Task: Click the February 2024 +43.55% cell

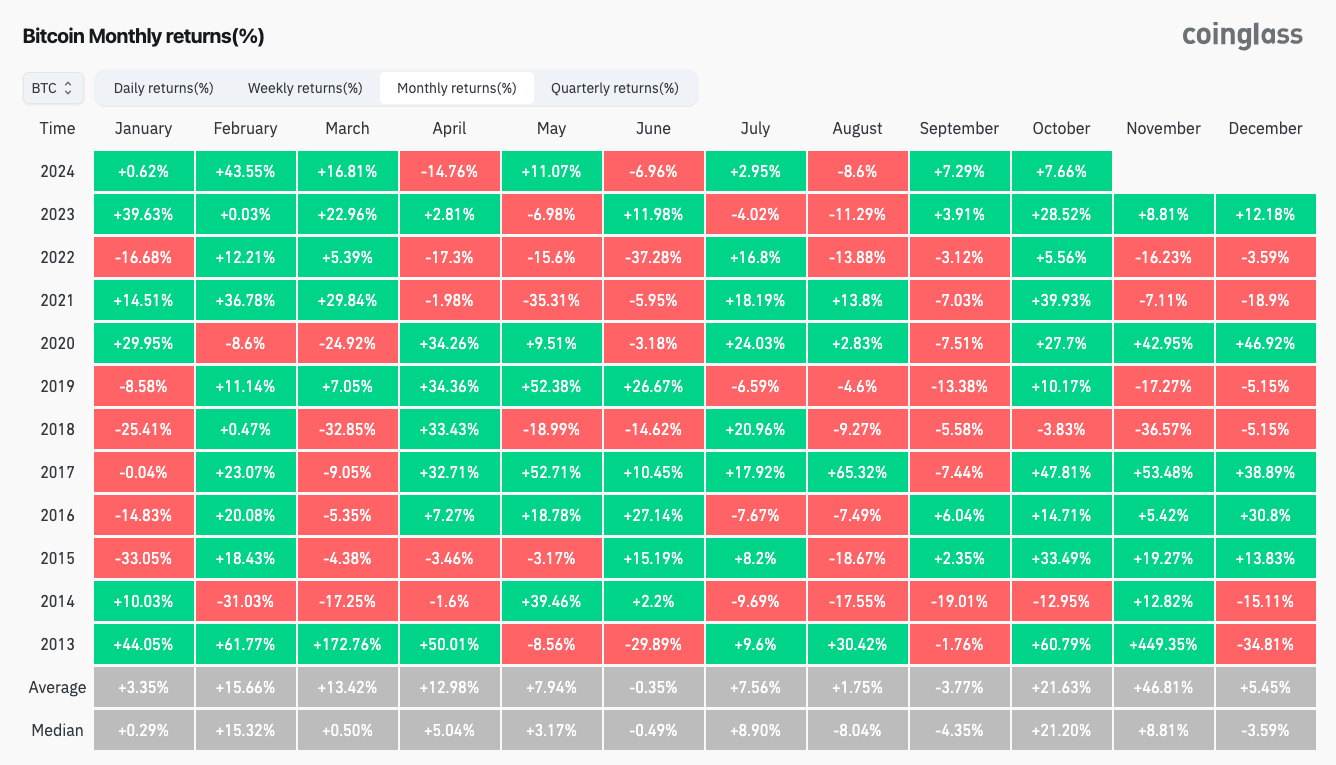Action: [x=245, y=171]
